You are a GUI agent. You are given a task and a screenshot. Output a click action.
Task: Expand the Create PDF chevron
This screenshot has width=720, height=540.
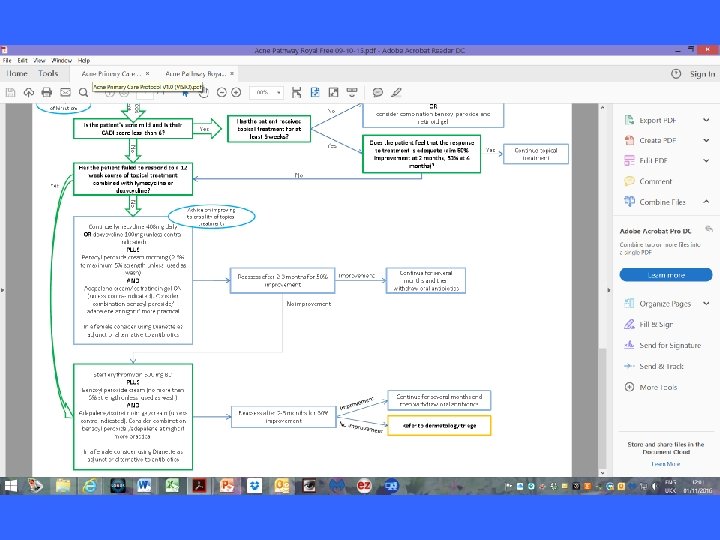pos(706,141)
